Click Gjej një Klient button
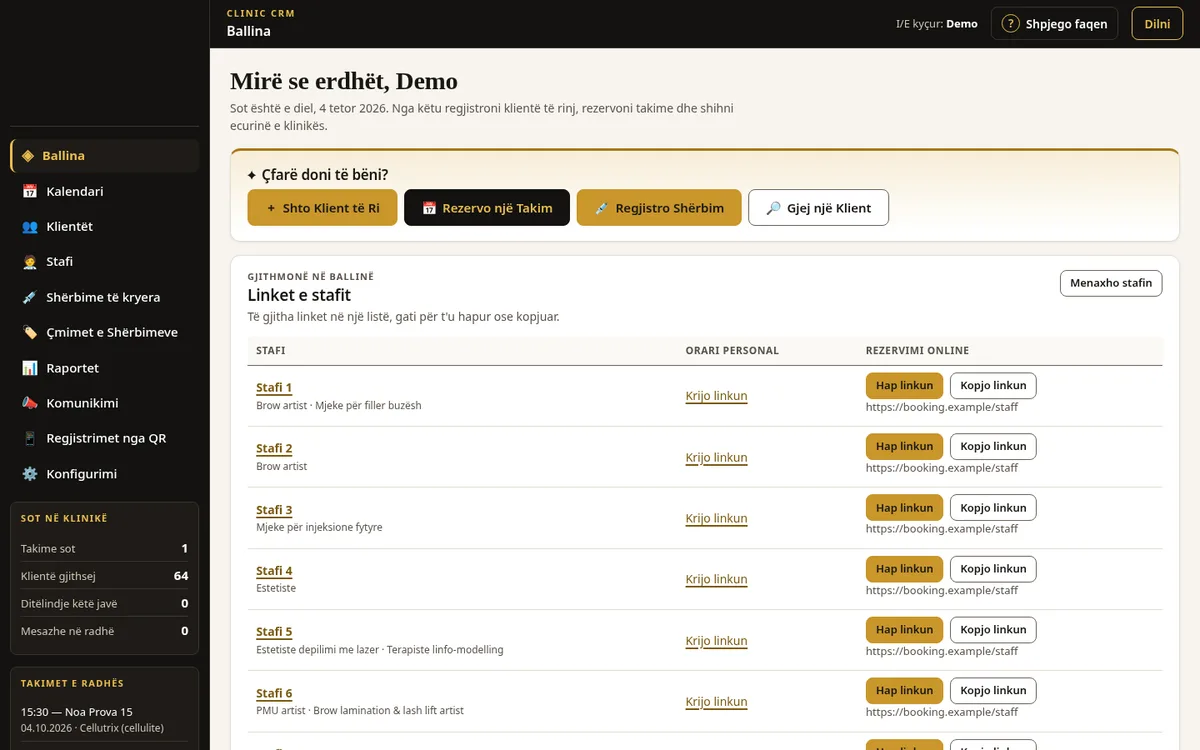 (819, 208)
